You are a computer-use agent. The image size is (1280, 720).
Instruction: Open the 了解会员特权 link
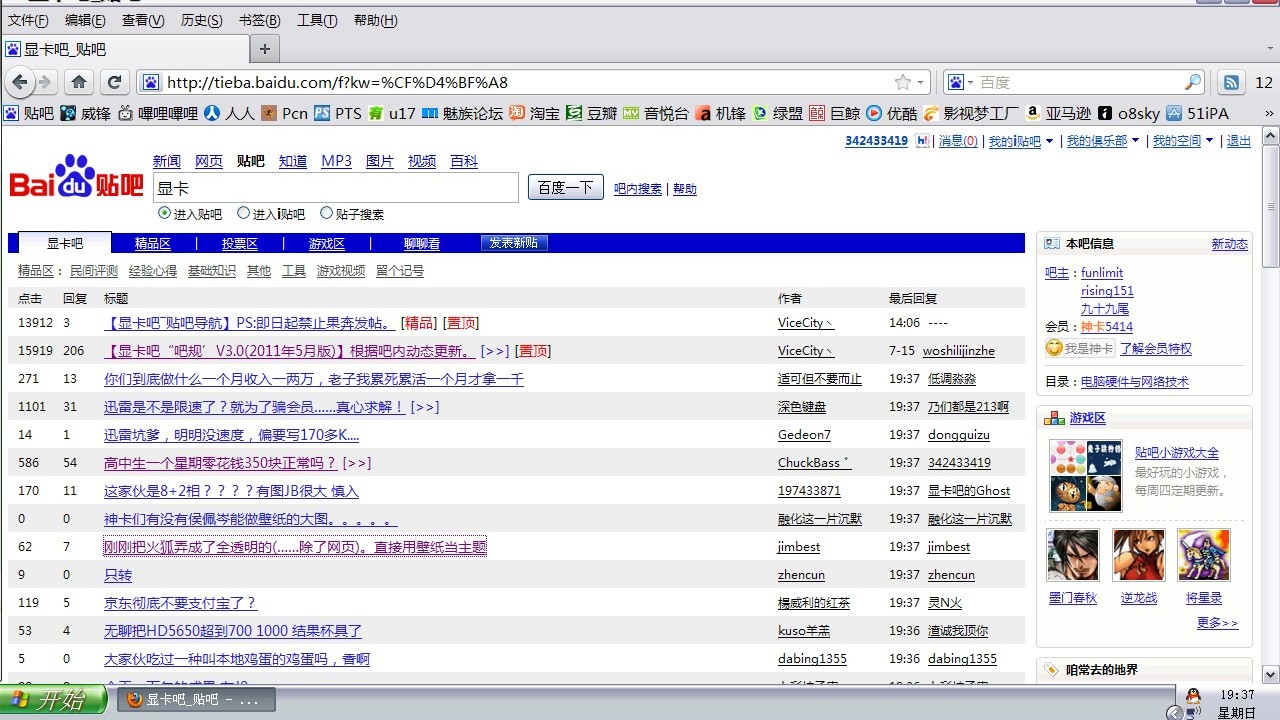(x=1156, y=349)
